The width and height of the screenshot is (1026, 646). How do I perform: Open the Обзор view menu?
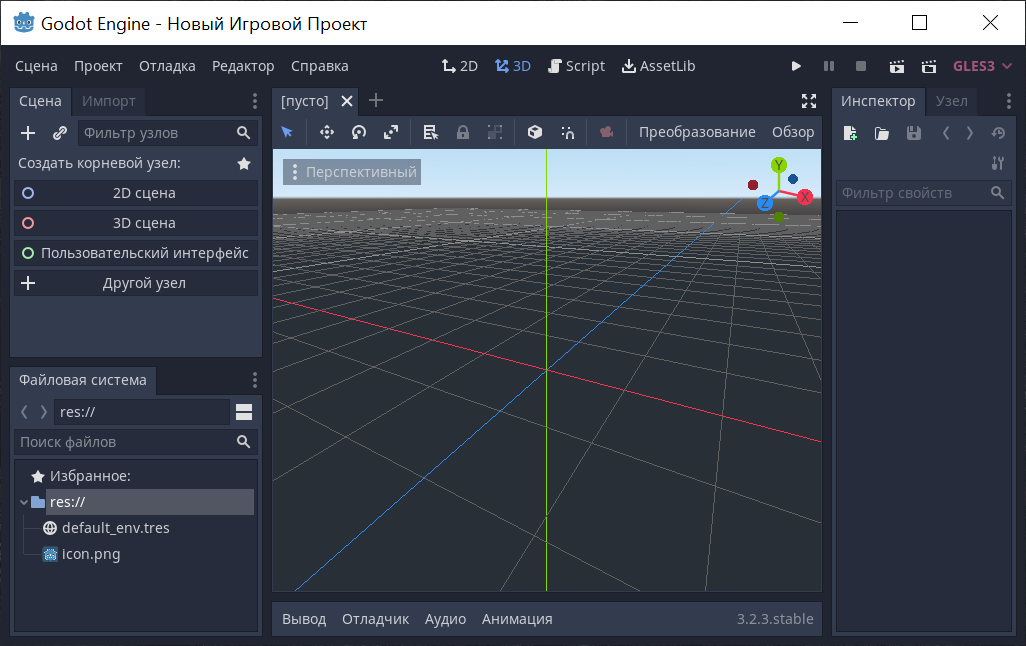click(x=793, y=132)
